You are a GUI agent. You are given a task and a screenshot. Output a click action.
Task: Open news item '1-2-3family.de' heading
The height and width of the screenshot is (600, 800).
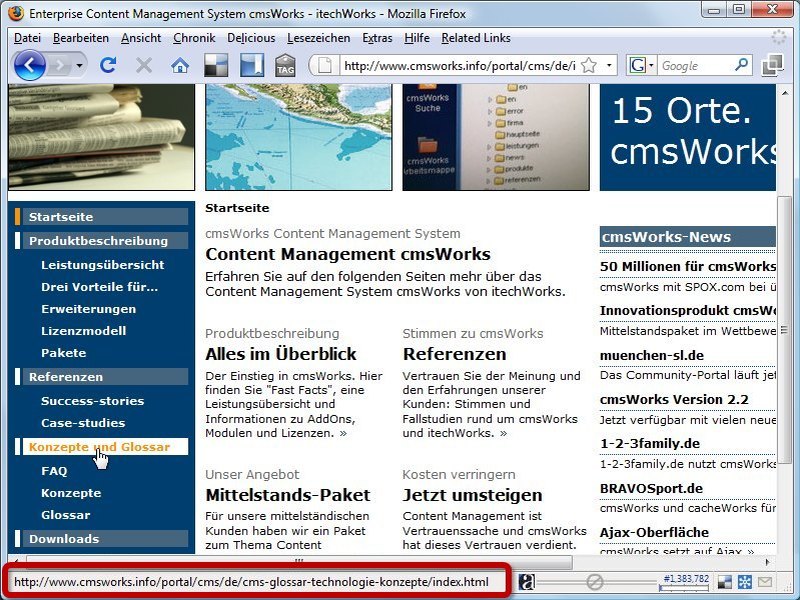(x=649, y=444)
